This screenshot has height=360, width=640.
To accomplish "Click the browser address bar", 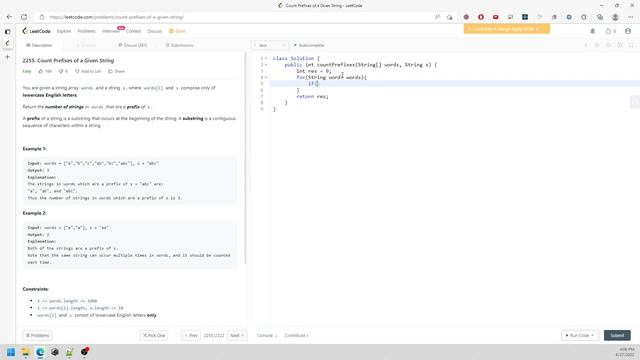I will [x=237, y=17].
